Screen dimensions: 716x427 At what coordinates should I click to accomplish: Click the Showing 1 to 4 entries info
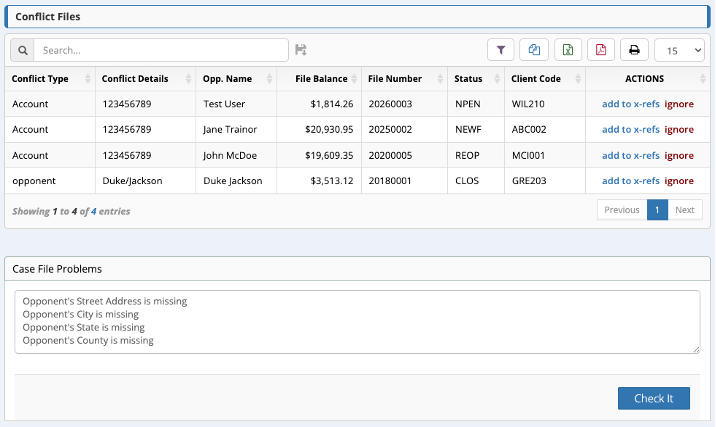click(x=71, y=211)
